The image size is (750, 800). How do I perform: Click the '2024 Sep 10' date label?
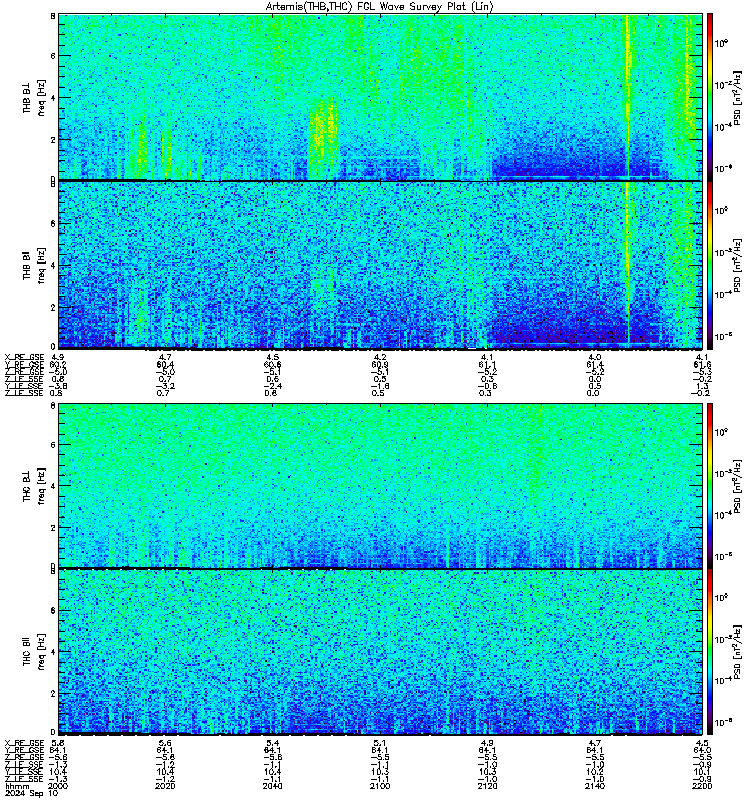tap(32, 794)
